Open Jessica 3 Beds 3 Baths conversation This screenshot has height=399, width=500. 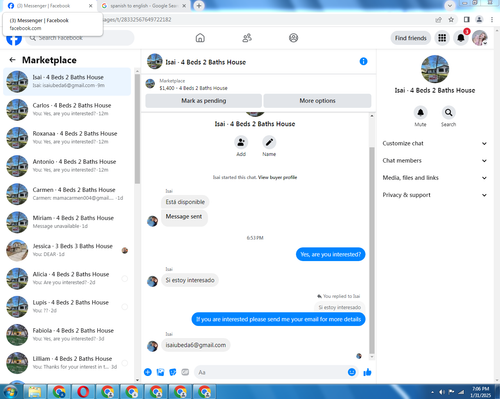tap(67, 250)
